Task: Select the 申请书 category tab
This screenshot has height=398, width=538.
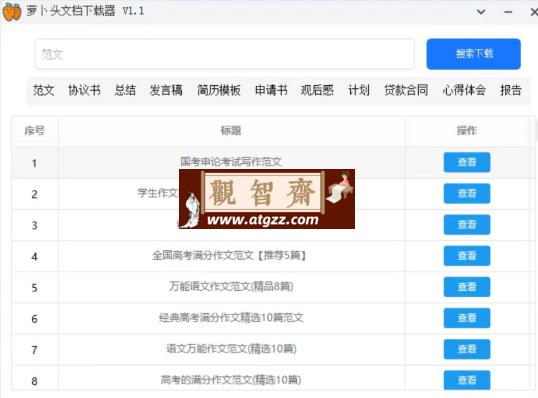Action: tap(271, 90)
